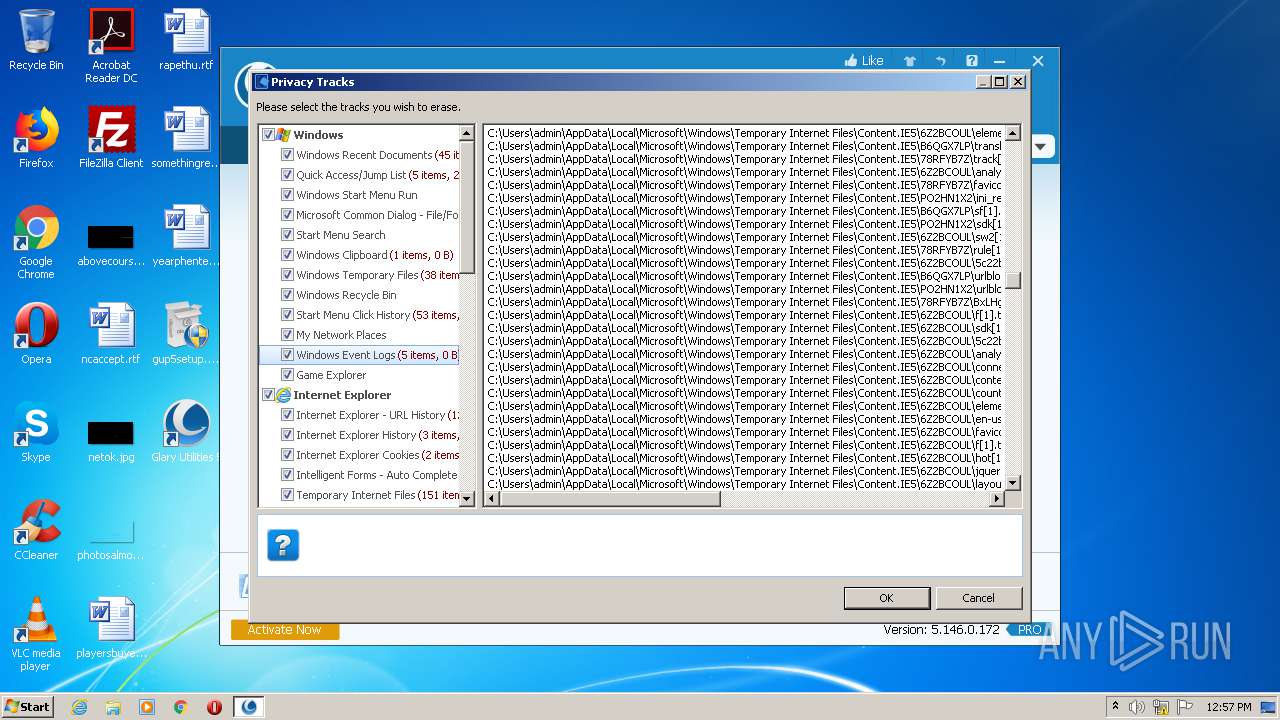Viewport: 1280px width, 720px height.
Task: Click OK to confirm track selection
Action: (886, 598)
